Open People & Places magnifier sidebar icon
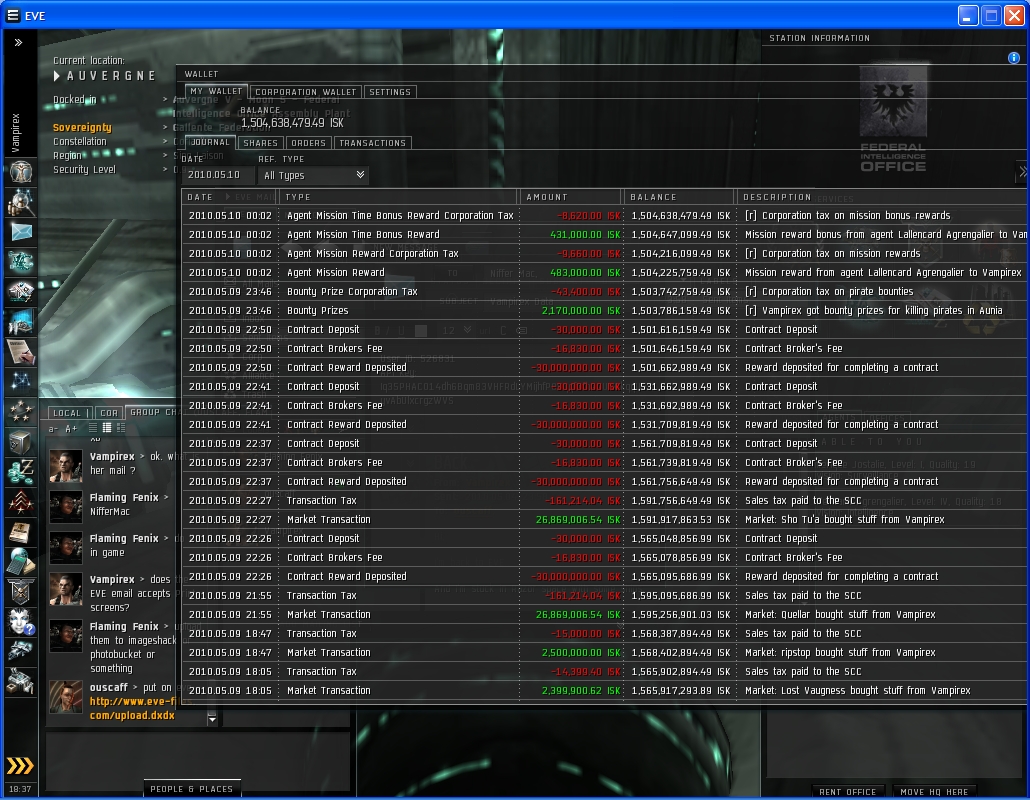The width and height of the screenshot is (1030, 800). [20, 202]
